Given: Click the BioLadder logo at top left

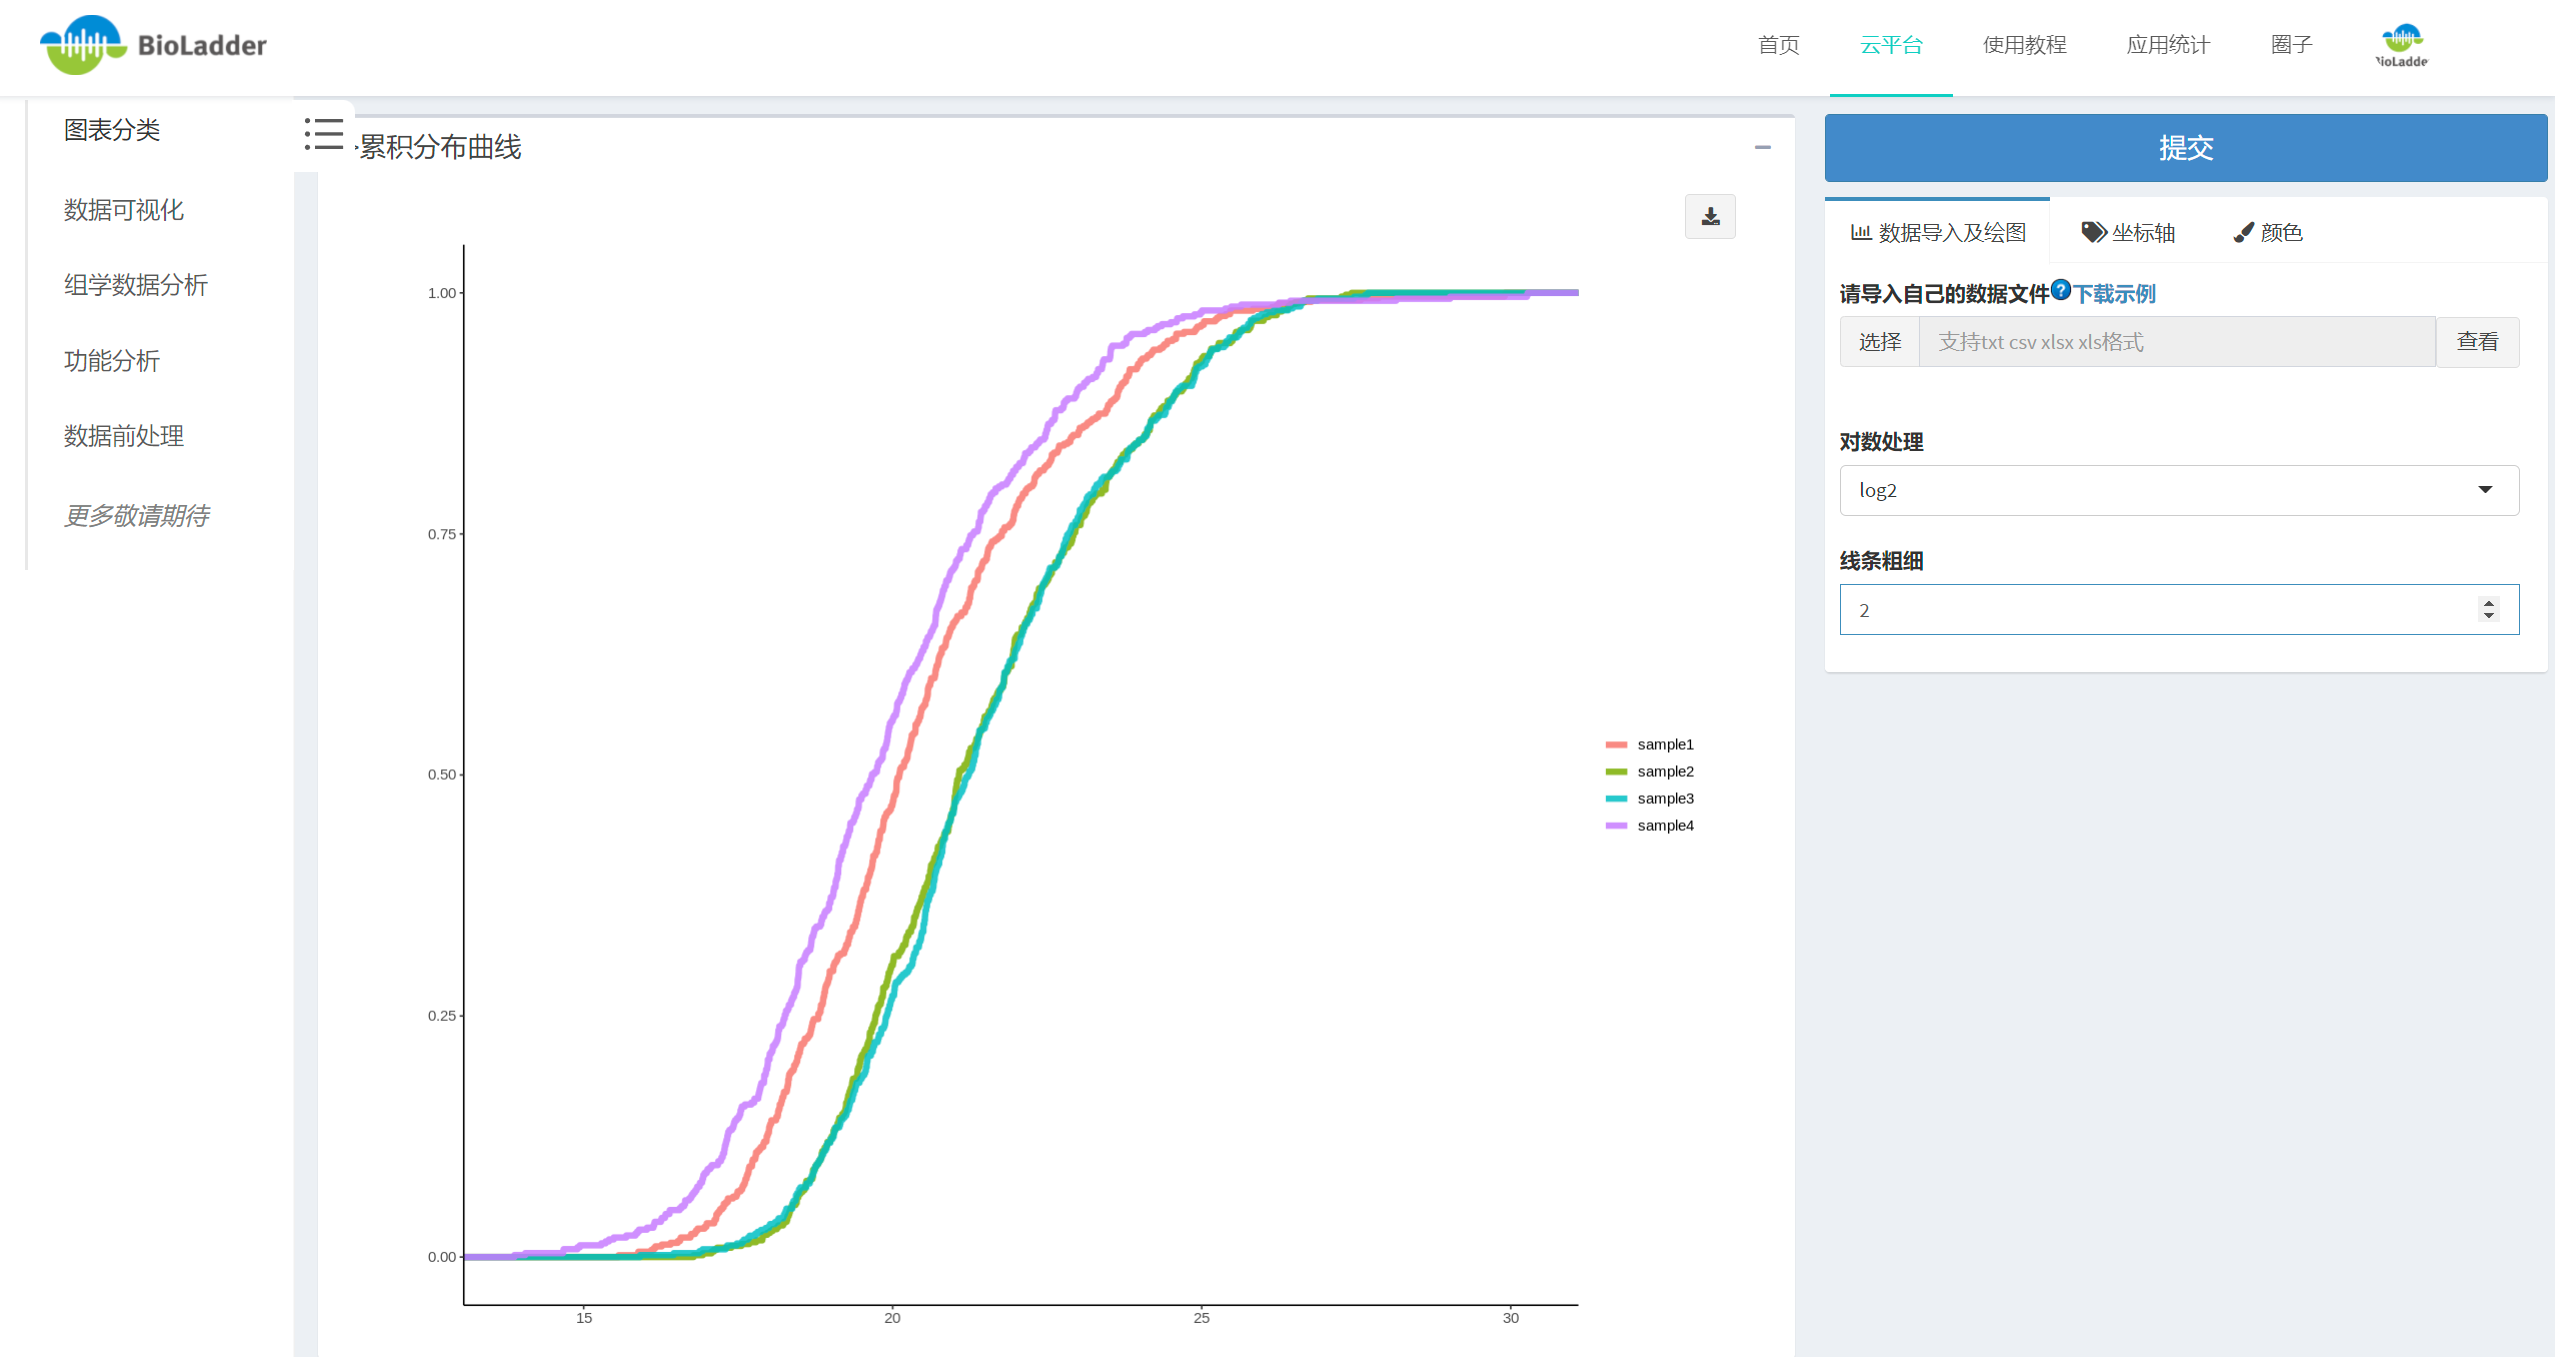Looking at the screenshot, I should tap(153, 45).
